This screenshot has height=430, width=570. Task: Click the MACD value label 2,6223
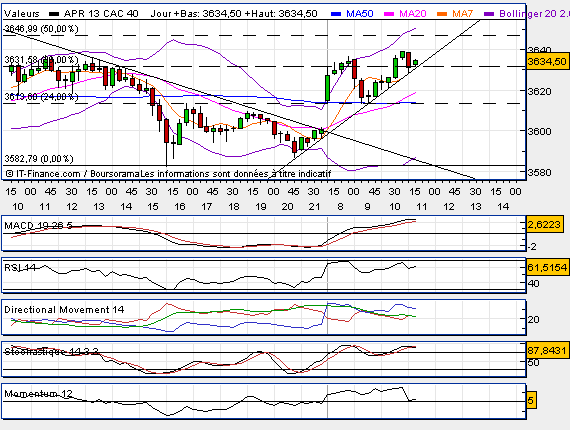point(544,225)
